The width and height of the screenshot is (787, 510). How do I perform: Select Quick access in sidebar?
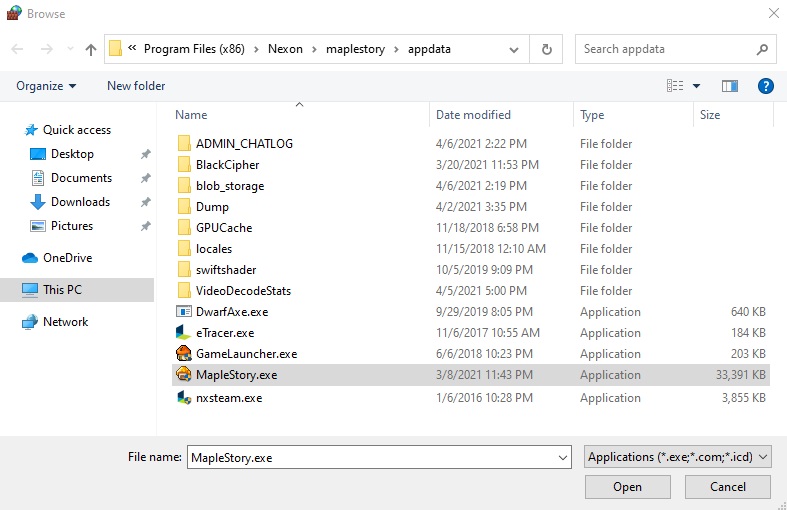pyautogui.click(x=77, y=130)
